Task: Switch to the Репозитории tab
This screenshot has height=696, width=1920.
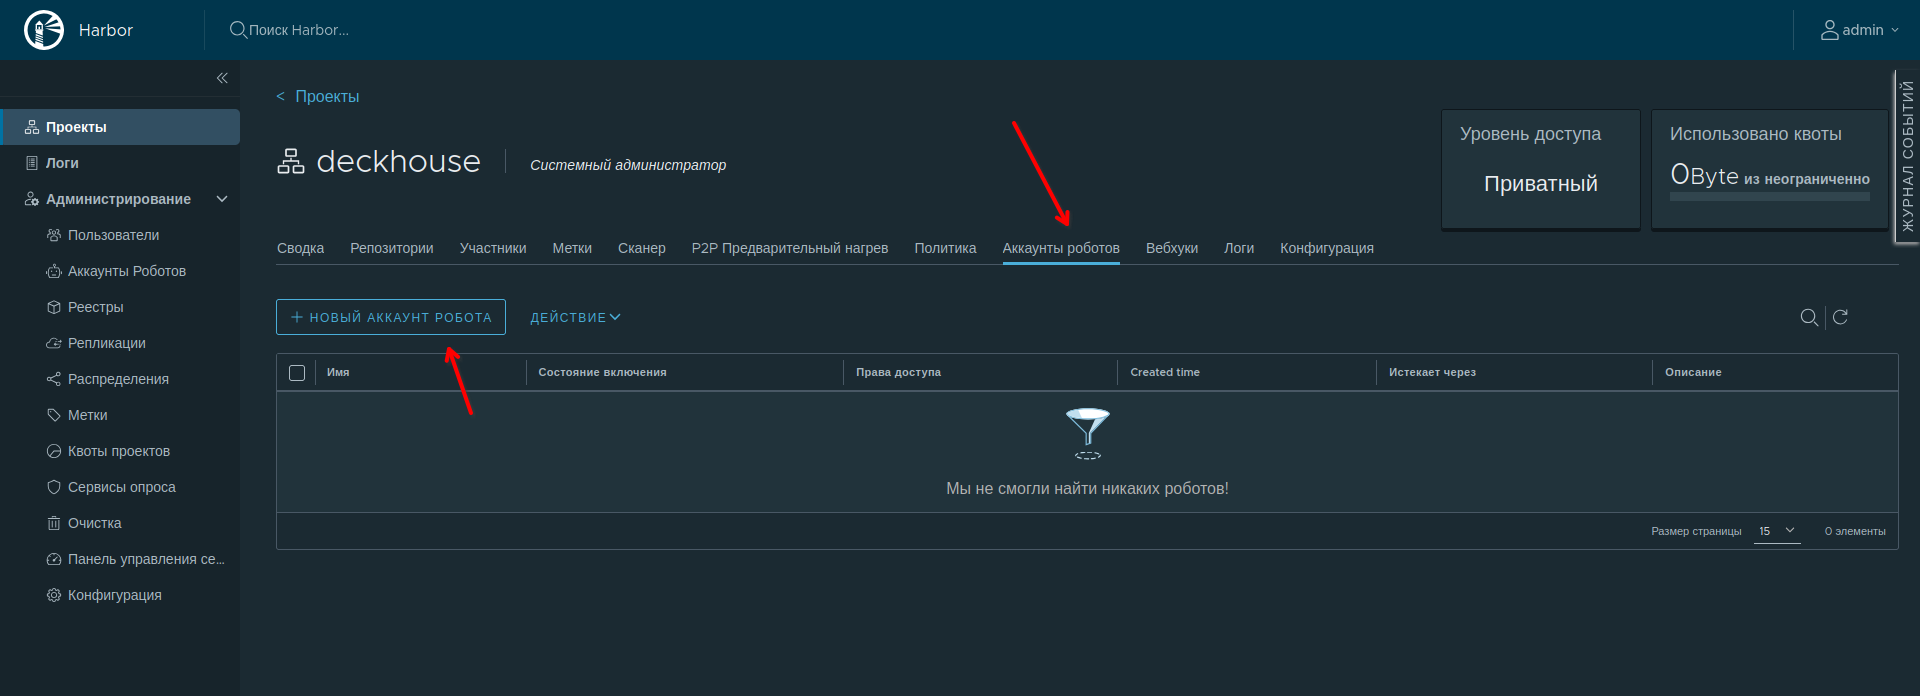Action: click(391, 248)
